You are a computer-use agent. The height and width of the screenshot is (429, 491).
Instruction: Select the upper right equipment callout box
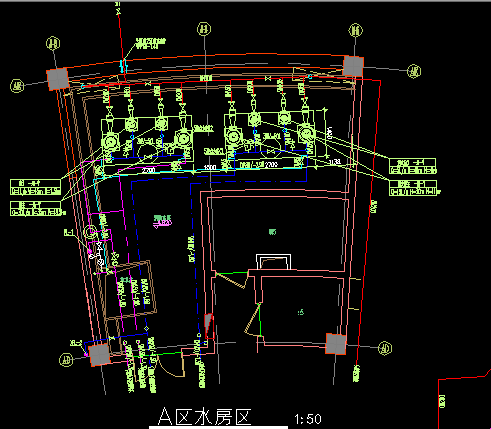coord(413,166)
